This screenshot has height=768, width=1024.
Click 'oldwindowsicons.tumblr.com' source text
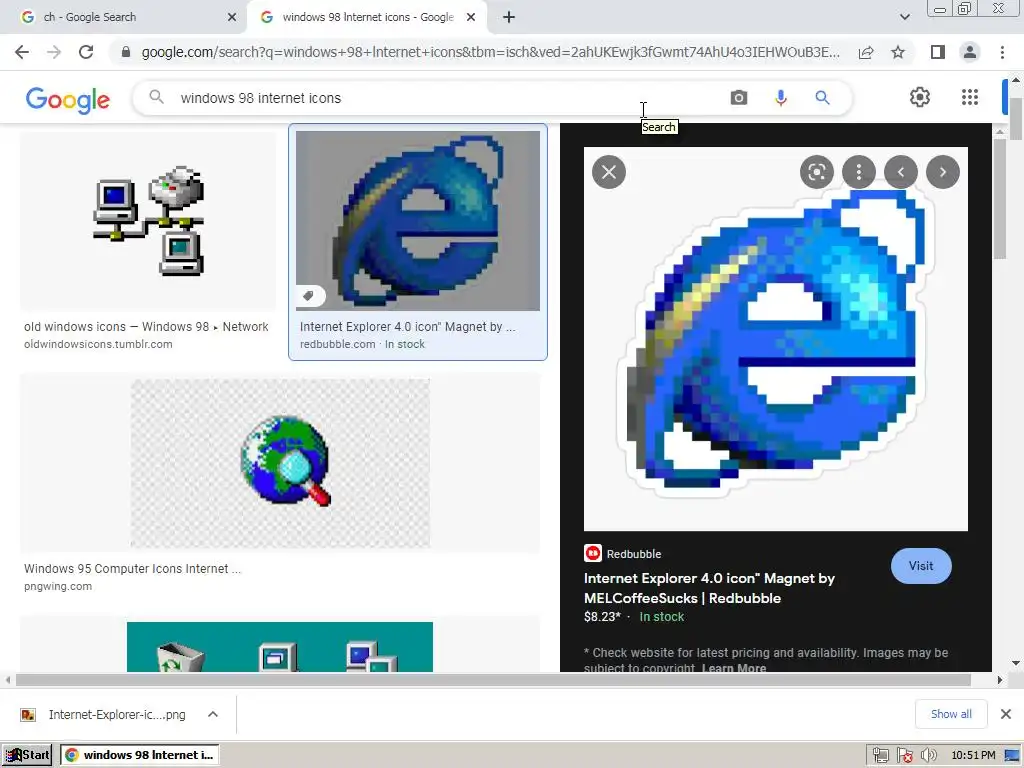(x=98, y=344)
